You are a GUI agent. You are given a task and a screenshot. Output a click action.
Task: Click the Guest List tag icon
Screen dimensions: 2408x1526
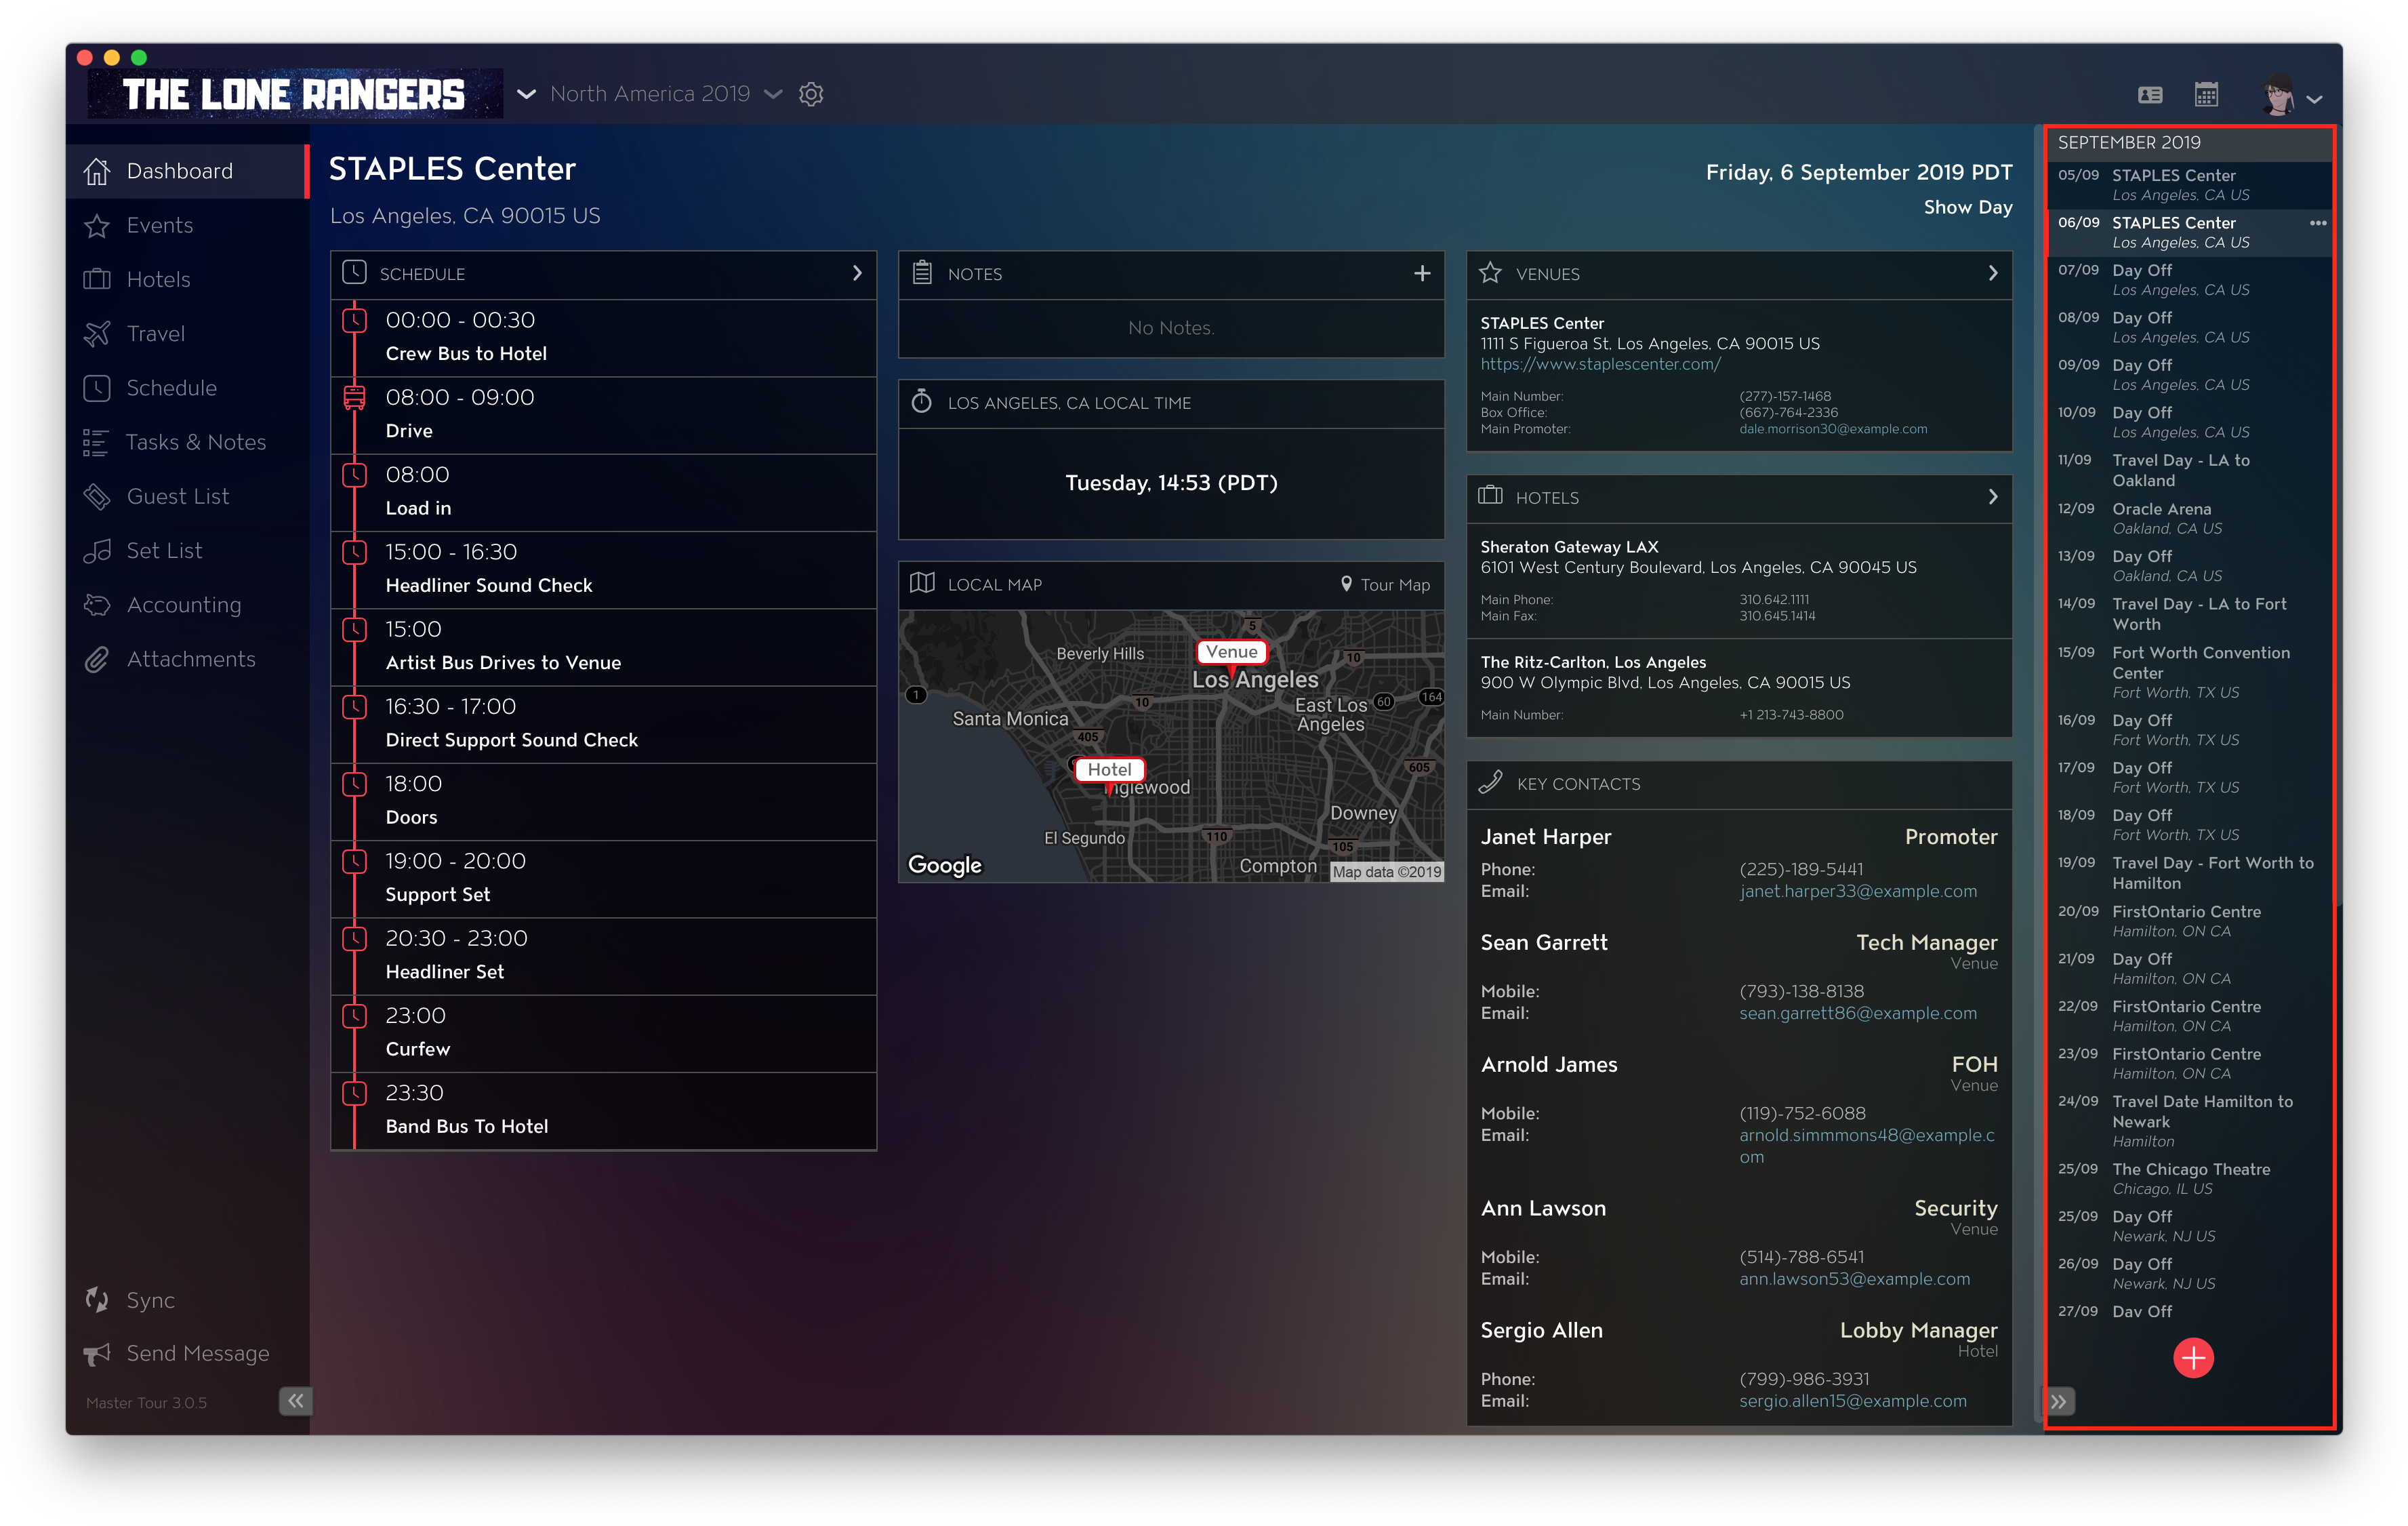97,496
